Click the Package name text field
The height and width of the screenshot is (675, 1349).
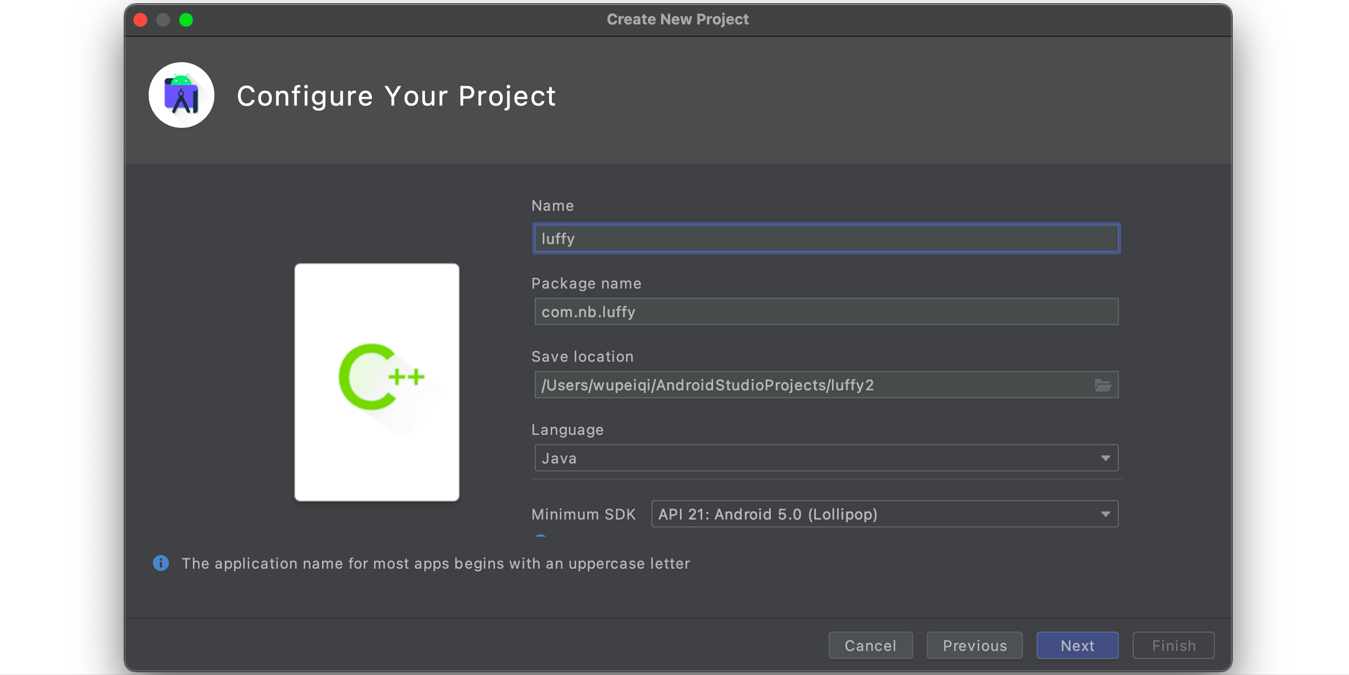(825, 312)
